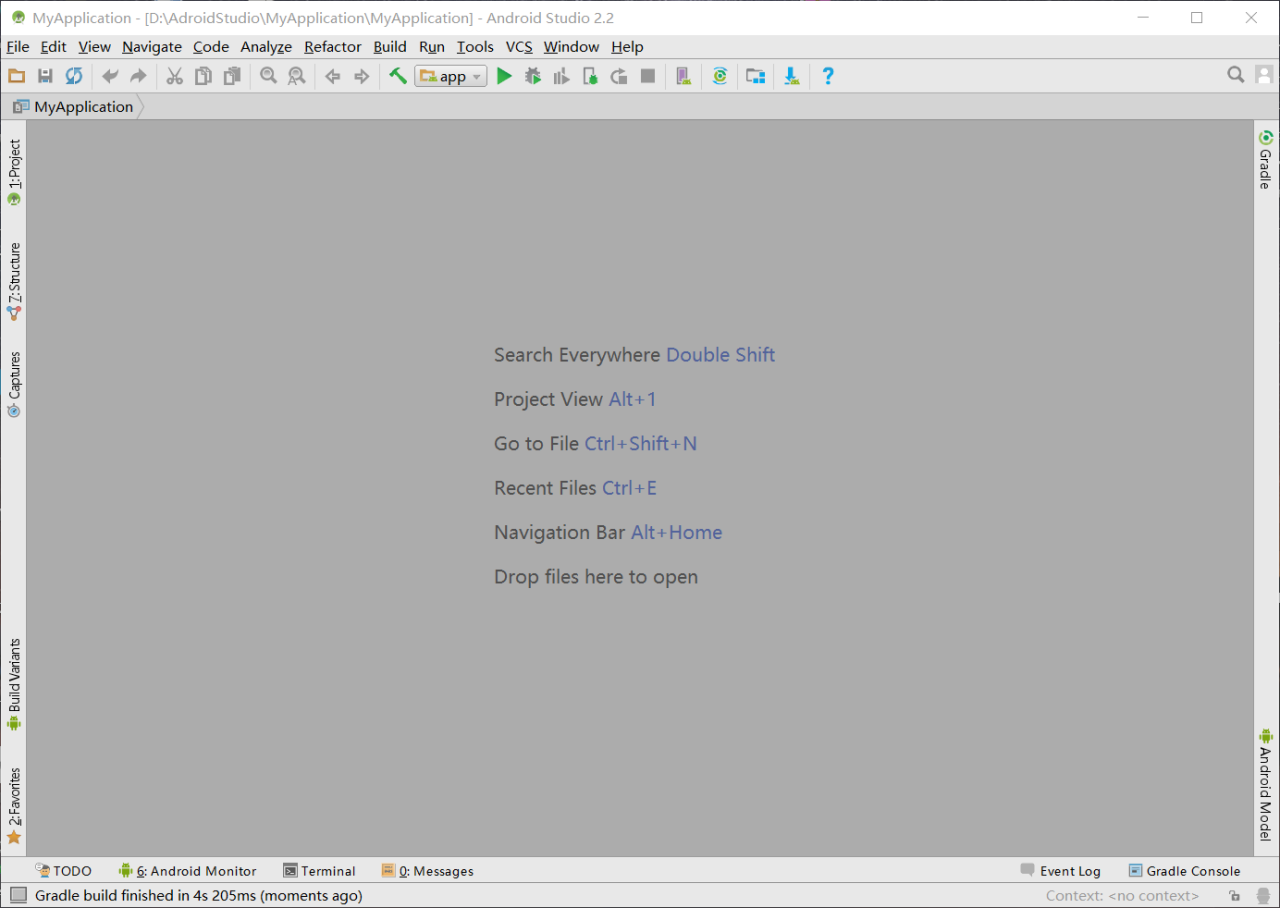Open the Refactor menu
The image size is (1280, 908).
click(332, 47)
